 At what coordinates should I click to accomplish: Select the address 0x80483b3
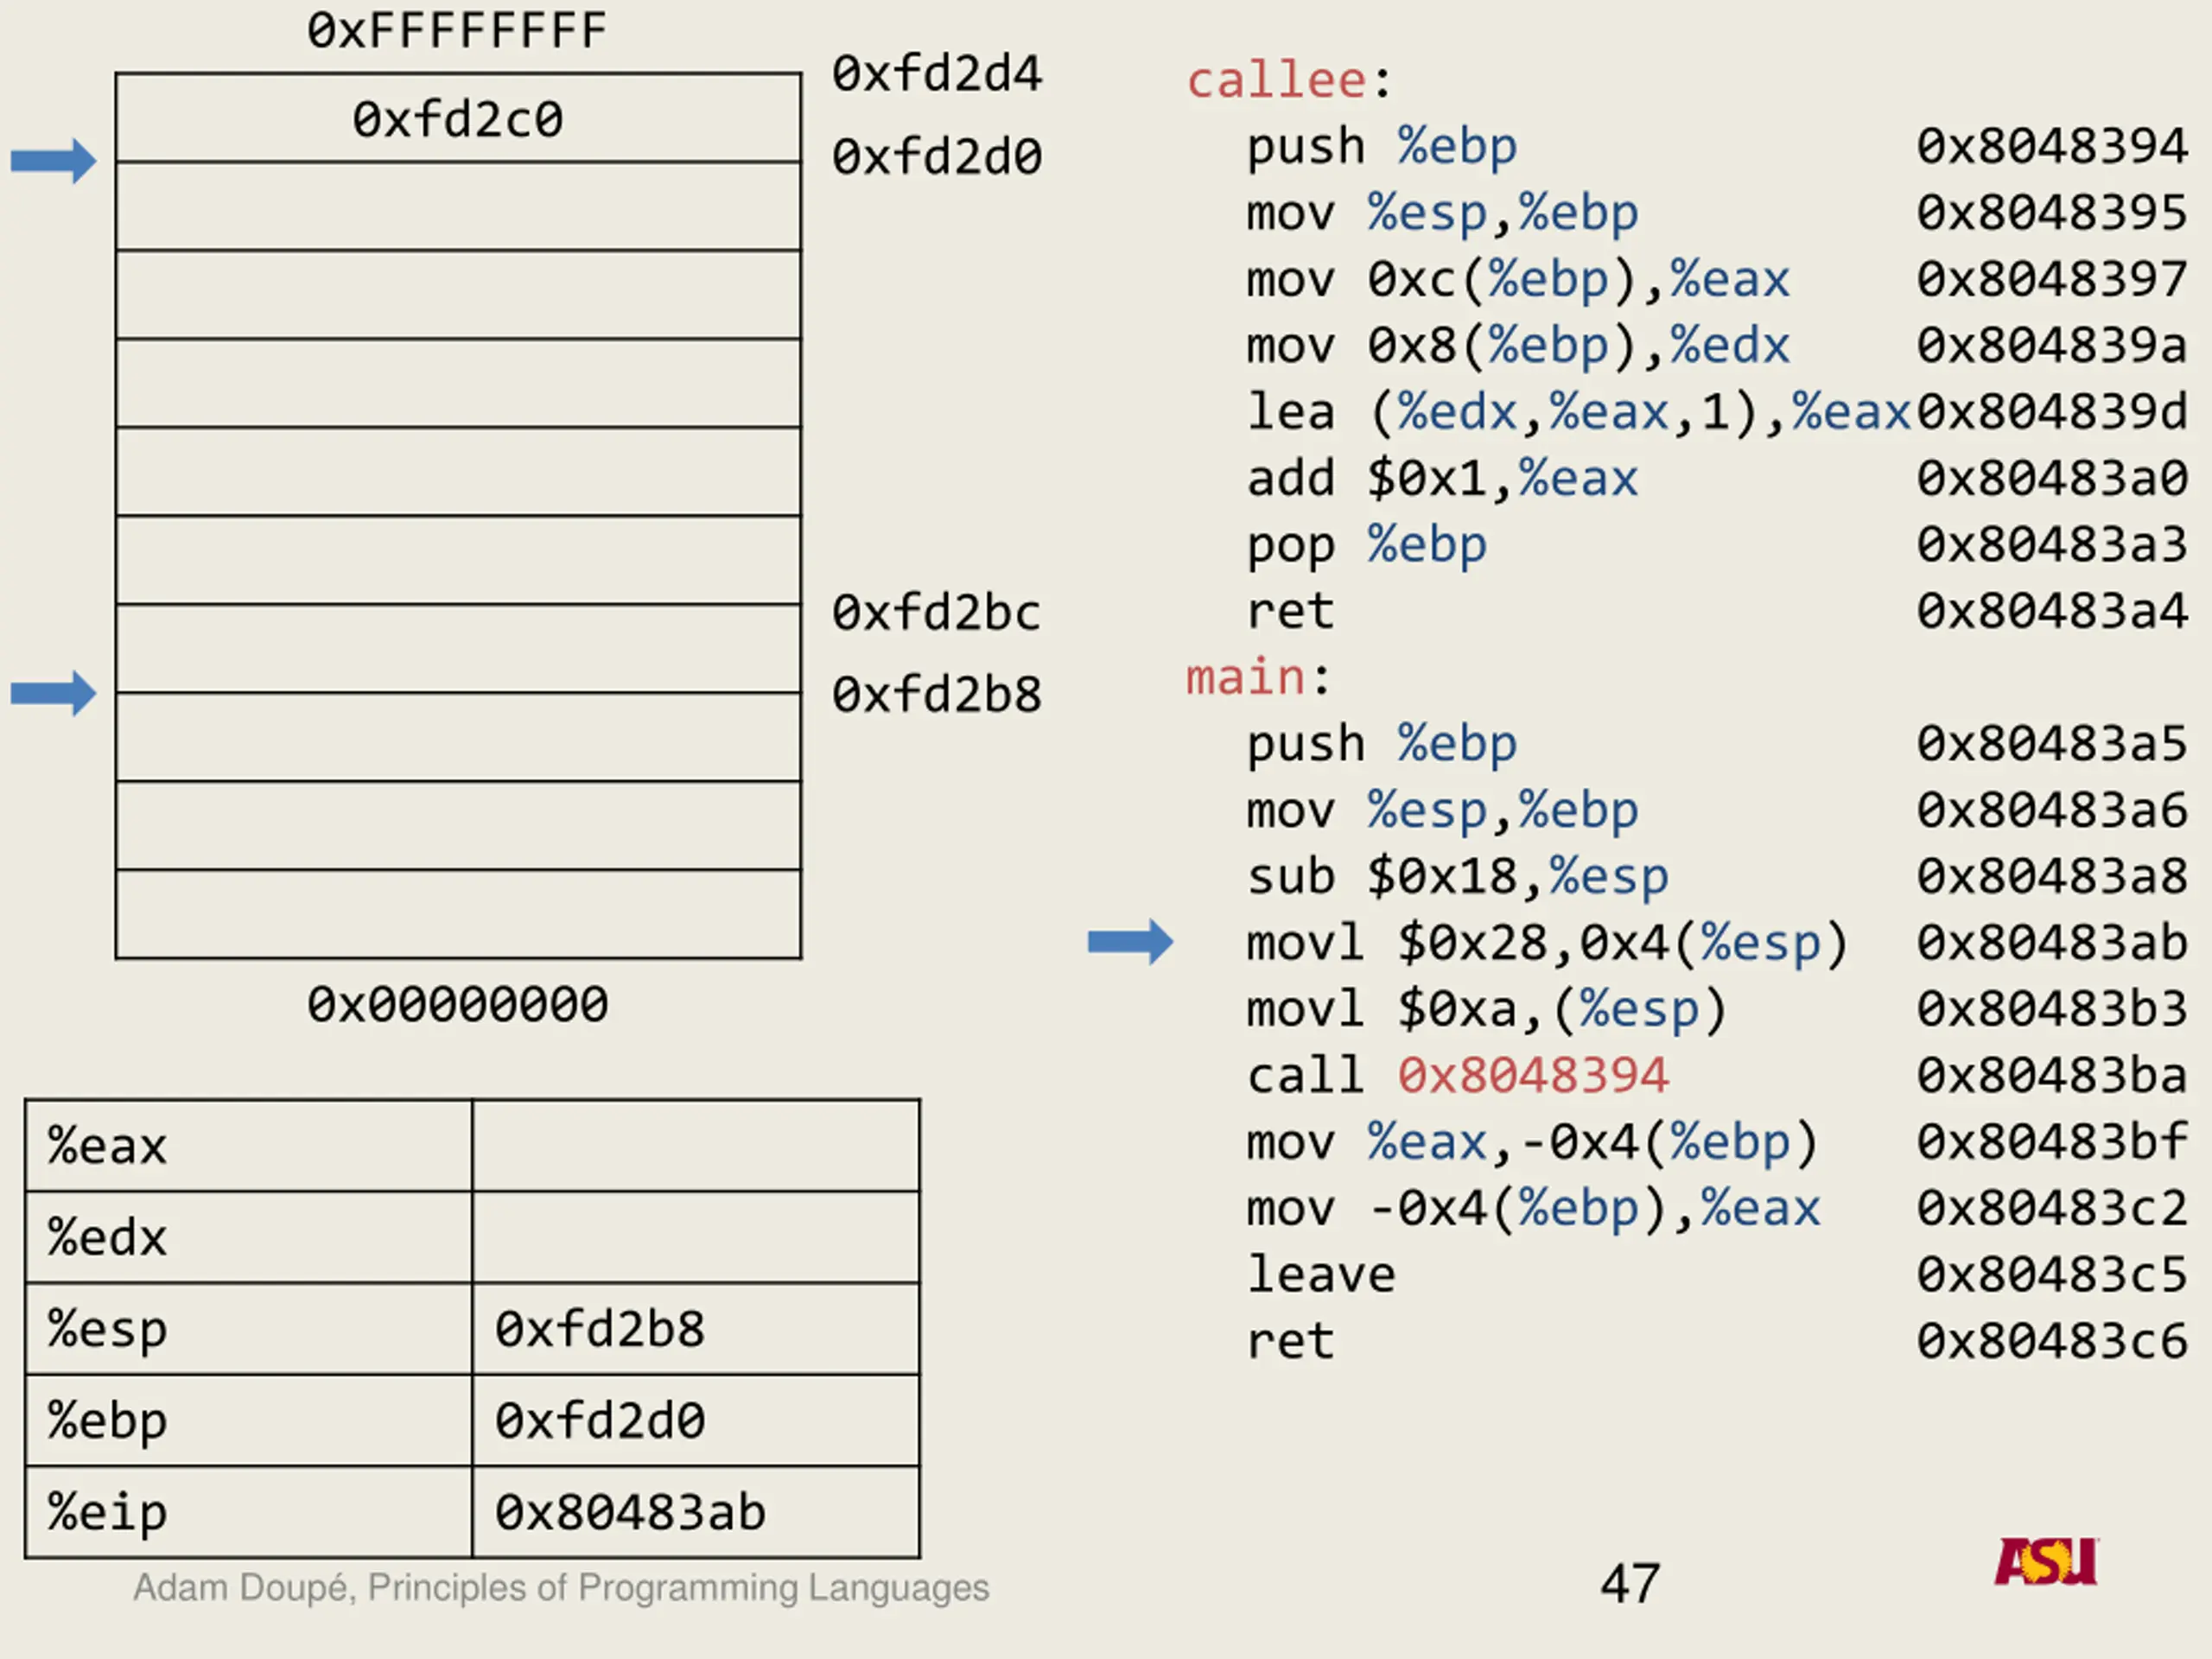[2051, 1009]
